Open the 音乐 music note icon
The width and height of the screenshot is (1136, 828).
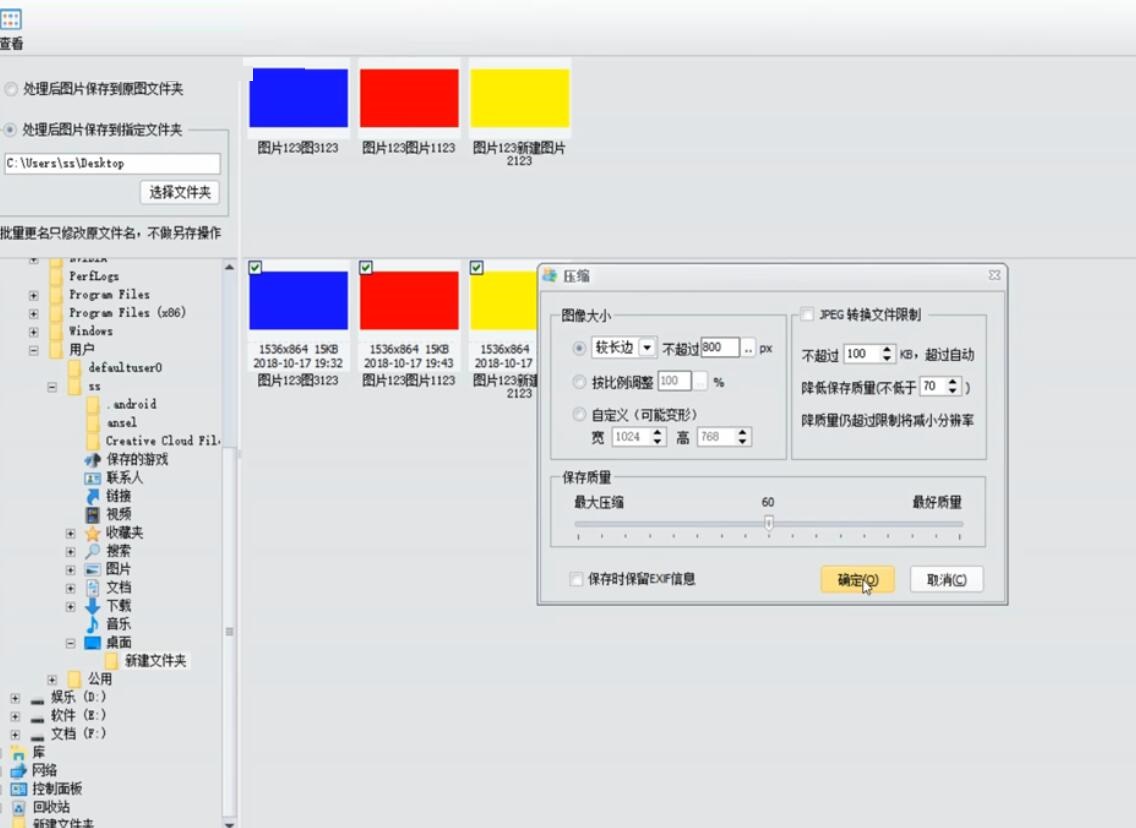93,624
